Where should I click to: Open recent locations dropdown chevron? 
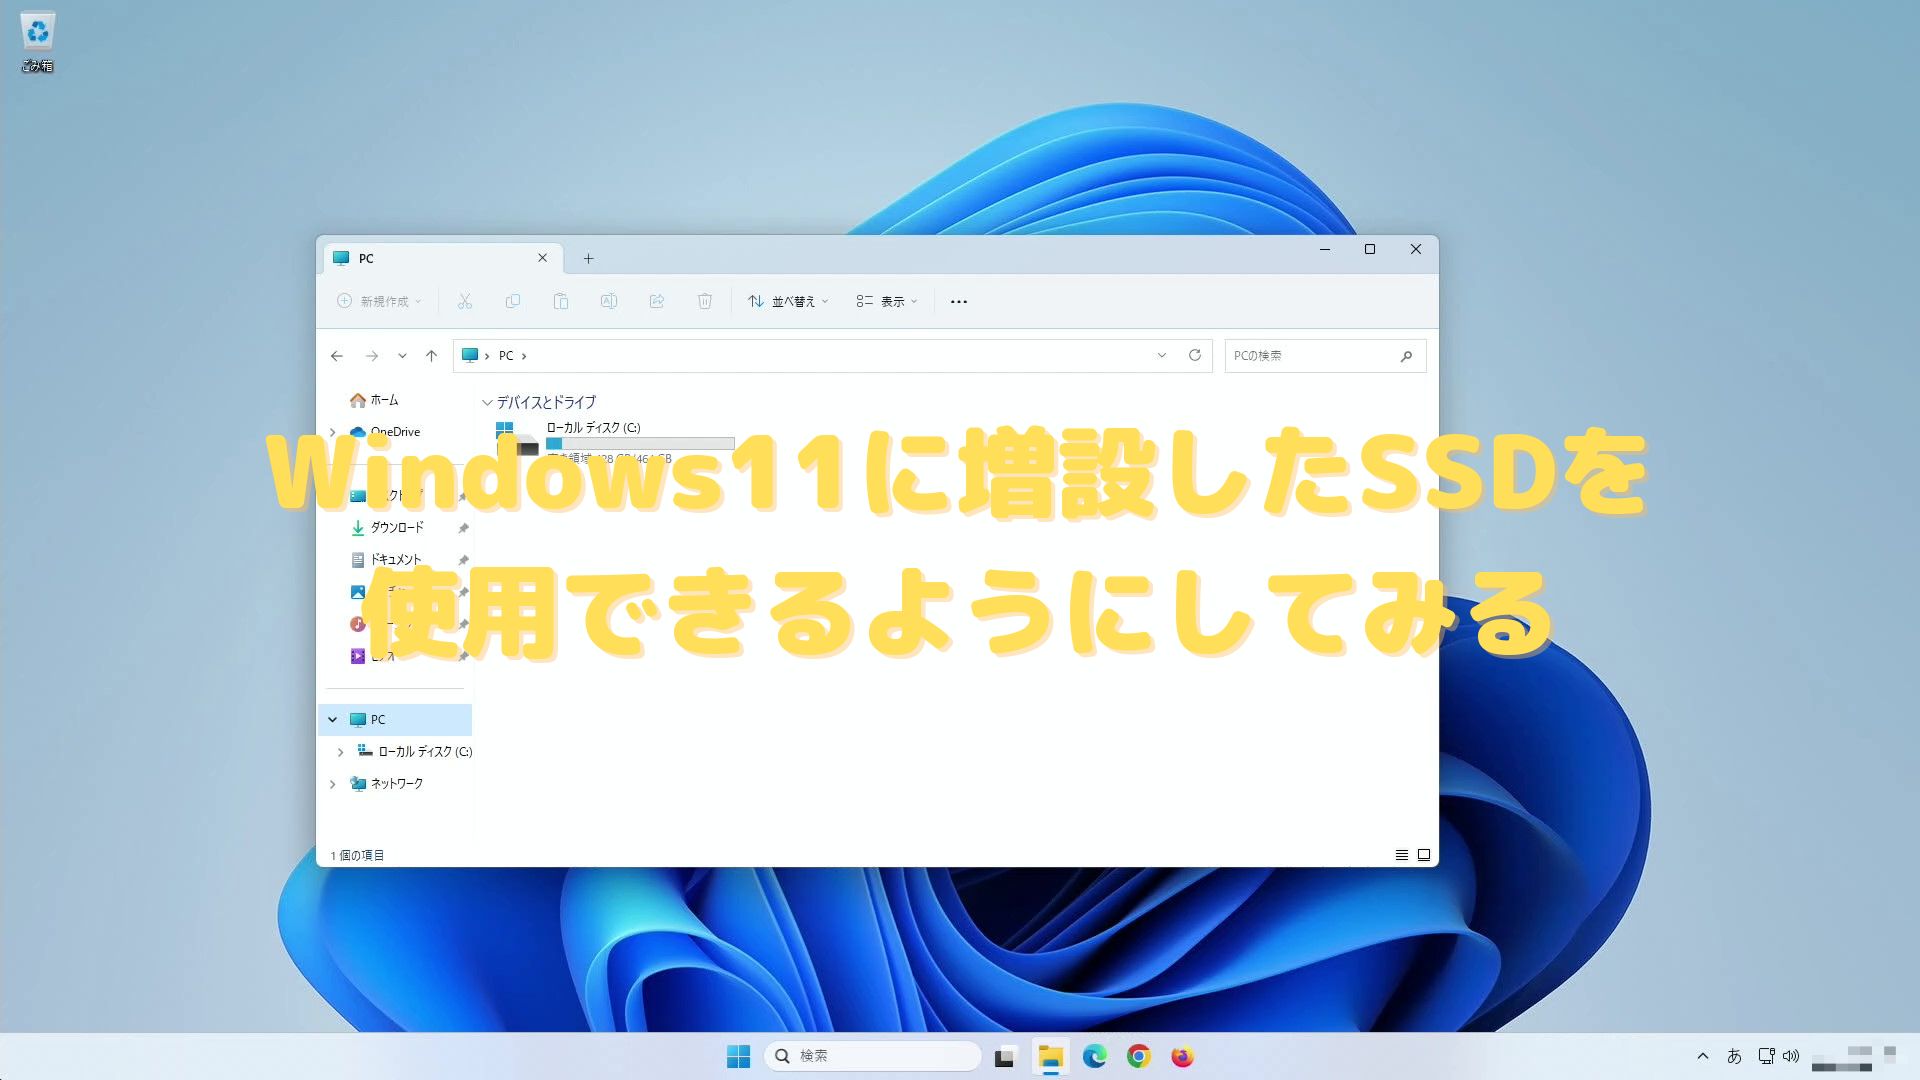402,356
